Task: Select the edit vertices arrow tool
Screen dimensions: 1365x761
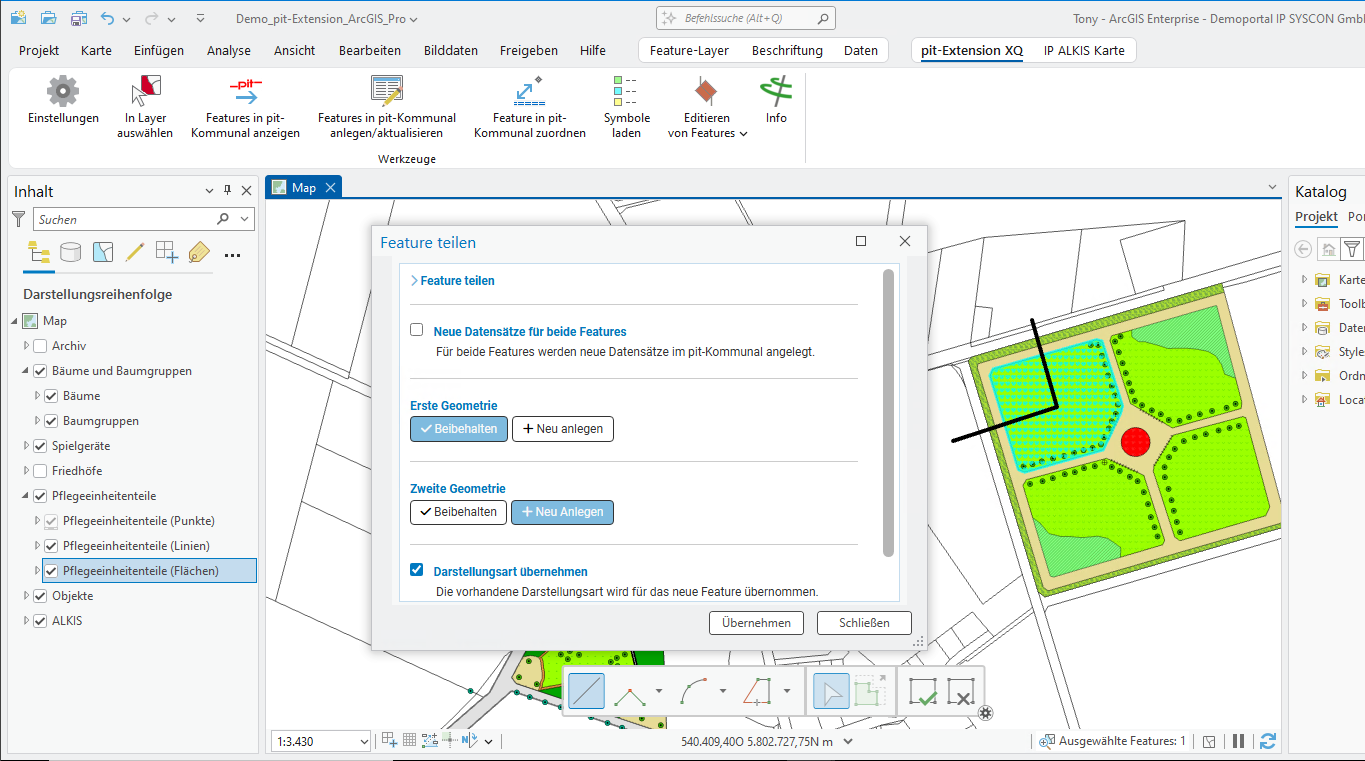Action: tap(831, 690)
